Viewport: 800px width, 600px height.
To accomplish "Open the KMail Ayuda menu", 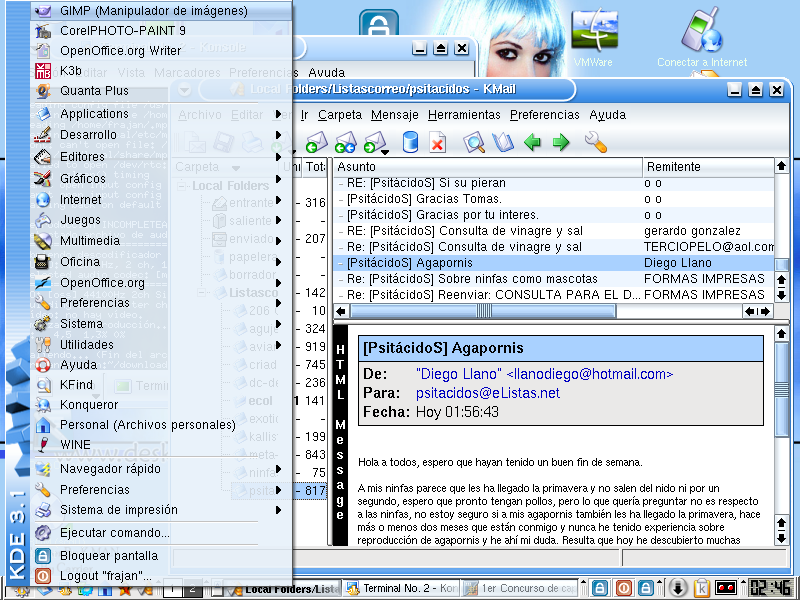I will 607,115.
